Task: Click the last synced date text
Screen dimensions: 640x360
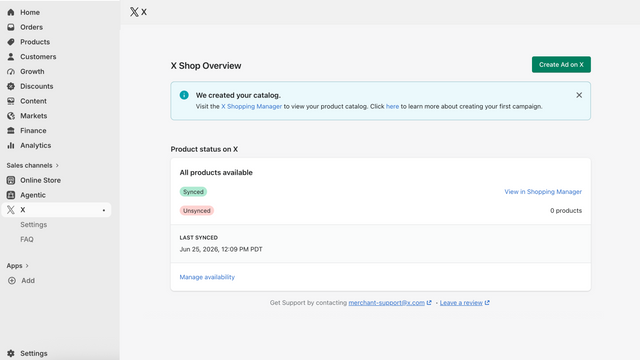Action: (x=221, y=249)
